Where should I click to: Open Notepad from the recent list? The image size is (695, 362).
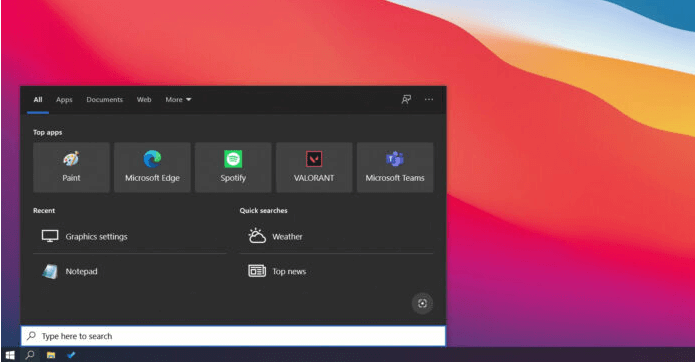point(130,271)
